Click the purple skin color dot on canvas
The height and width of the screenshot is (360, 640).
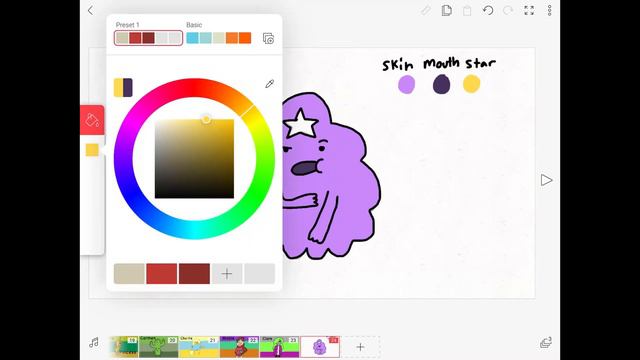[x=407, y=84]
